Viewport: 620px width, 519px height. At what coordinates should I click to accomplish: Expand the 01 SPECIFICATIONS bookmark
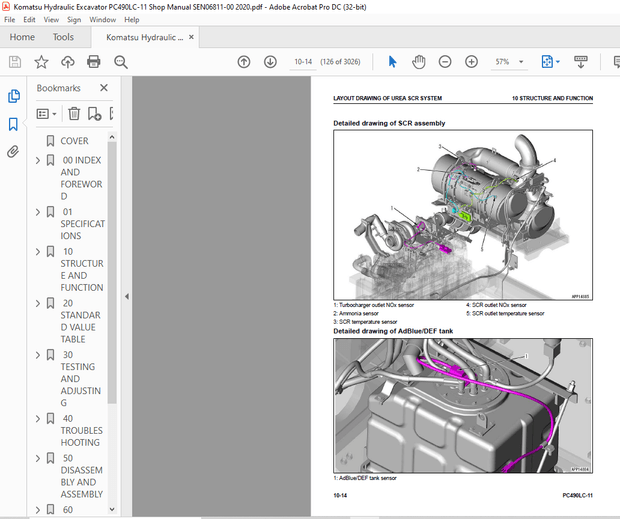(x=38, y=212)
